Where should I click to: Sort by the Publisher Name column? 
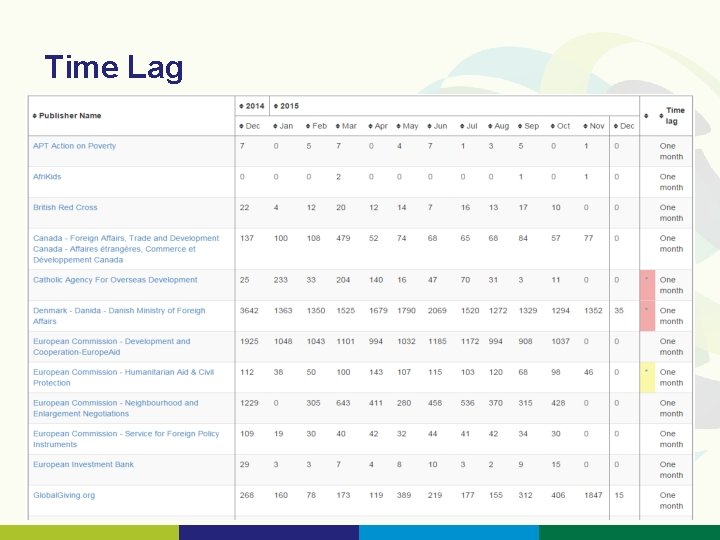(67, 116)
